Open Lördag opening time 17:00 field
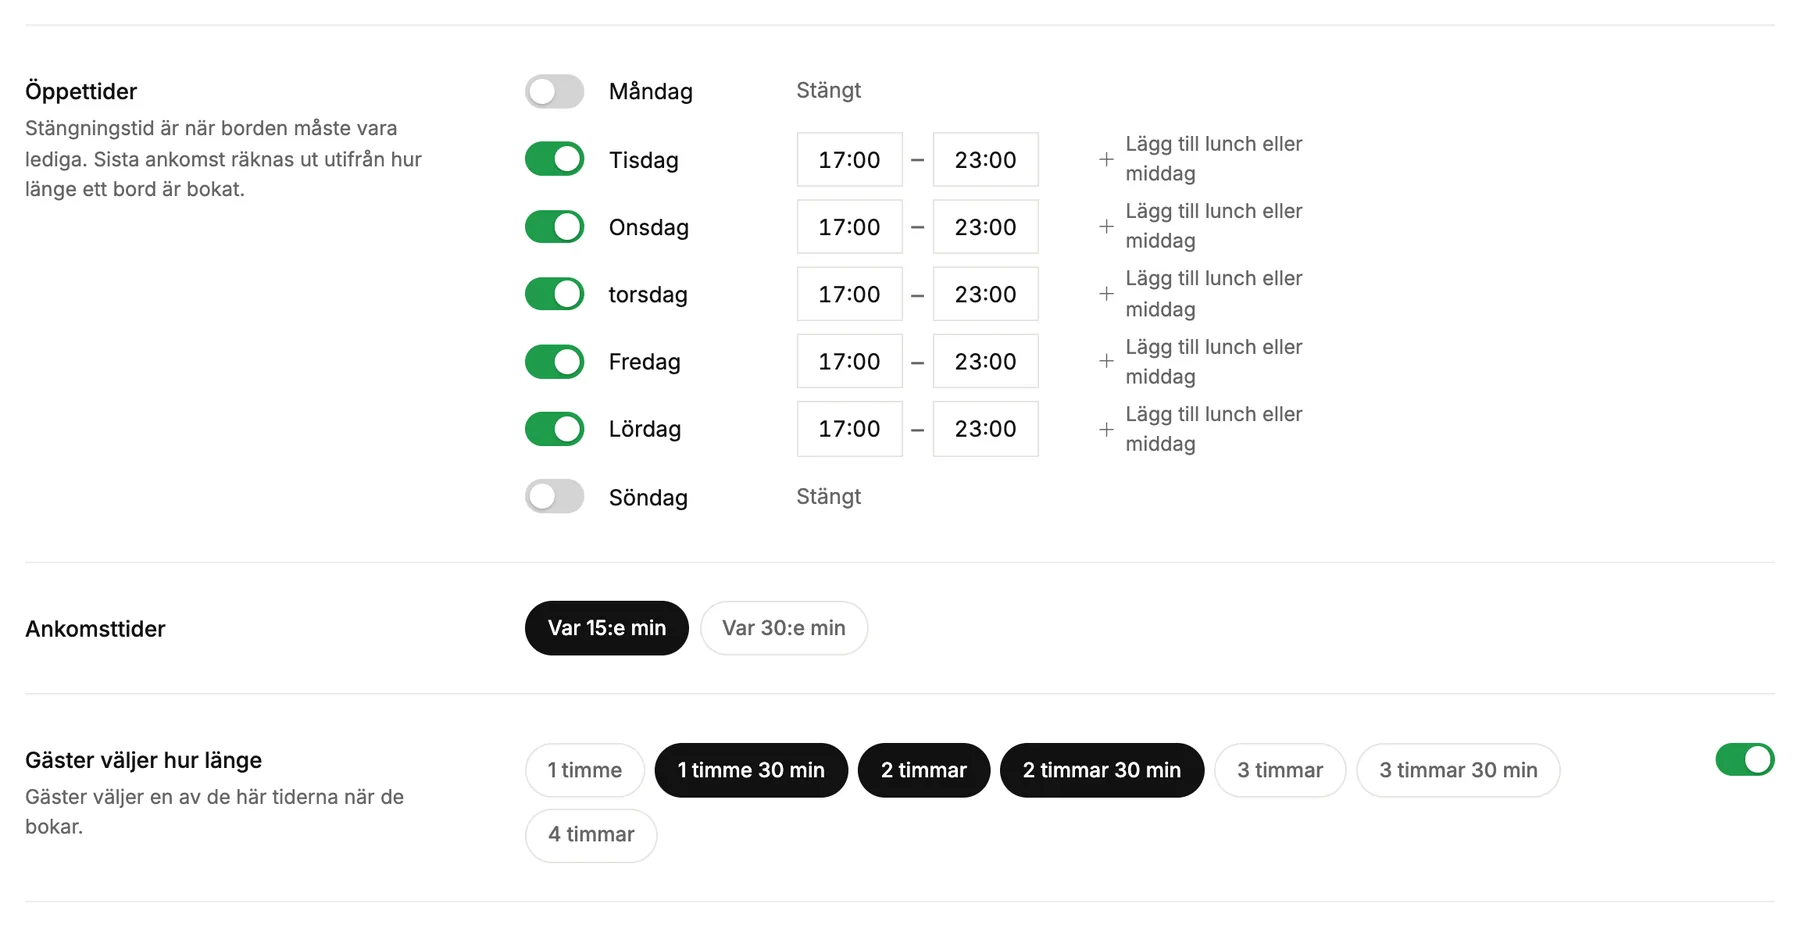This screenshot has width=1800, height=925. pos(850,429)
